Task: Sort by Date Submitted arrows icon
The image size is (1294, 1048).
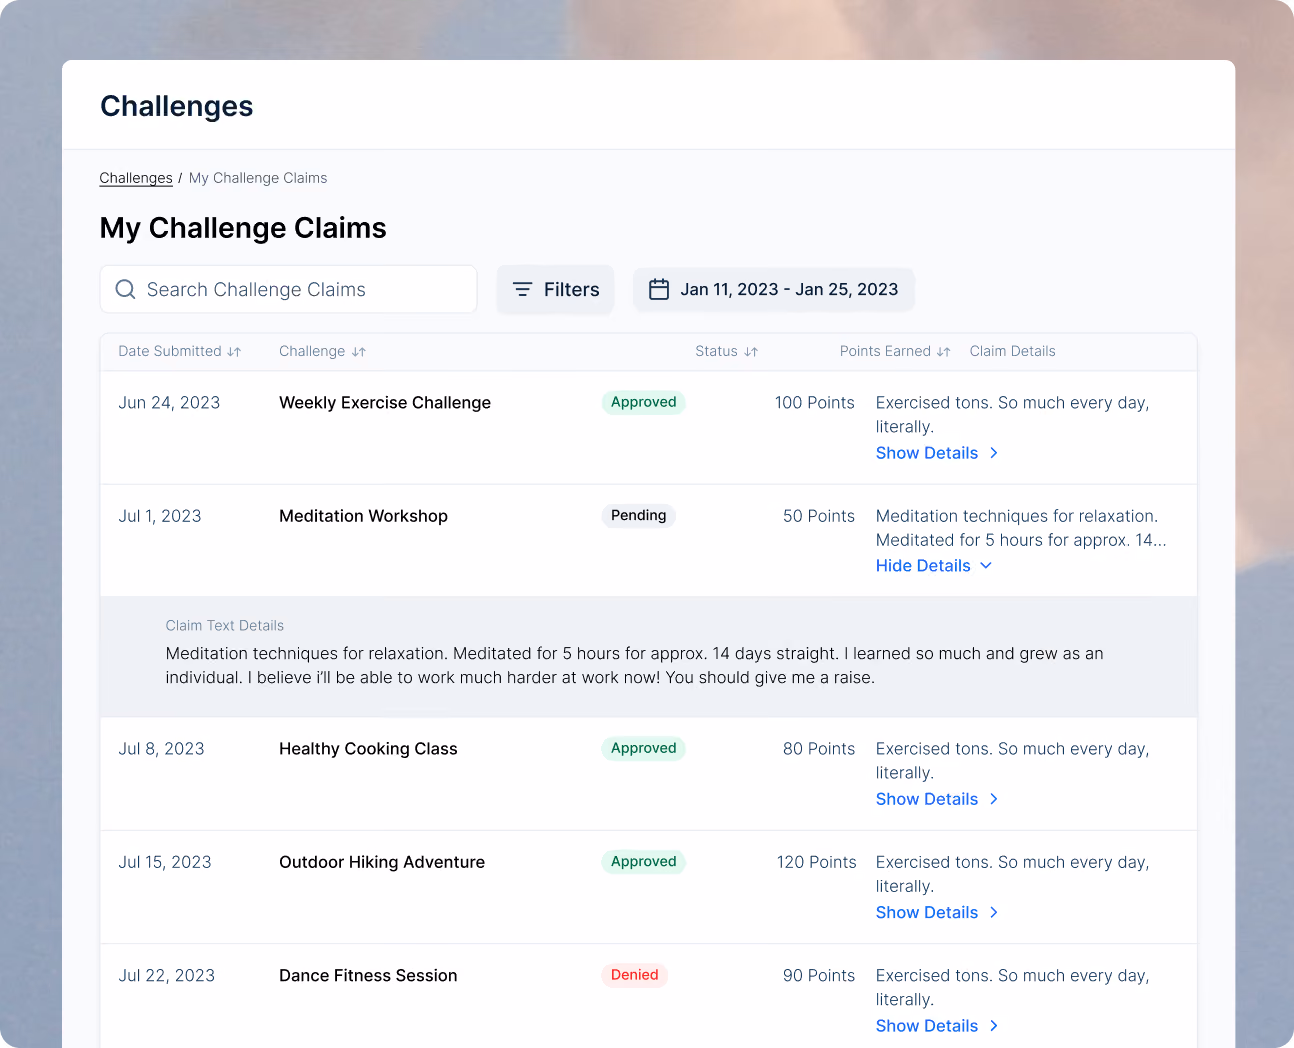Action: click(234, 352)
